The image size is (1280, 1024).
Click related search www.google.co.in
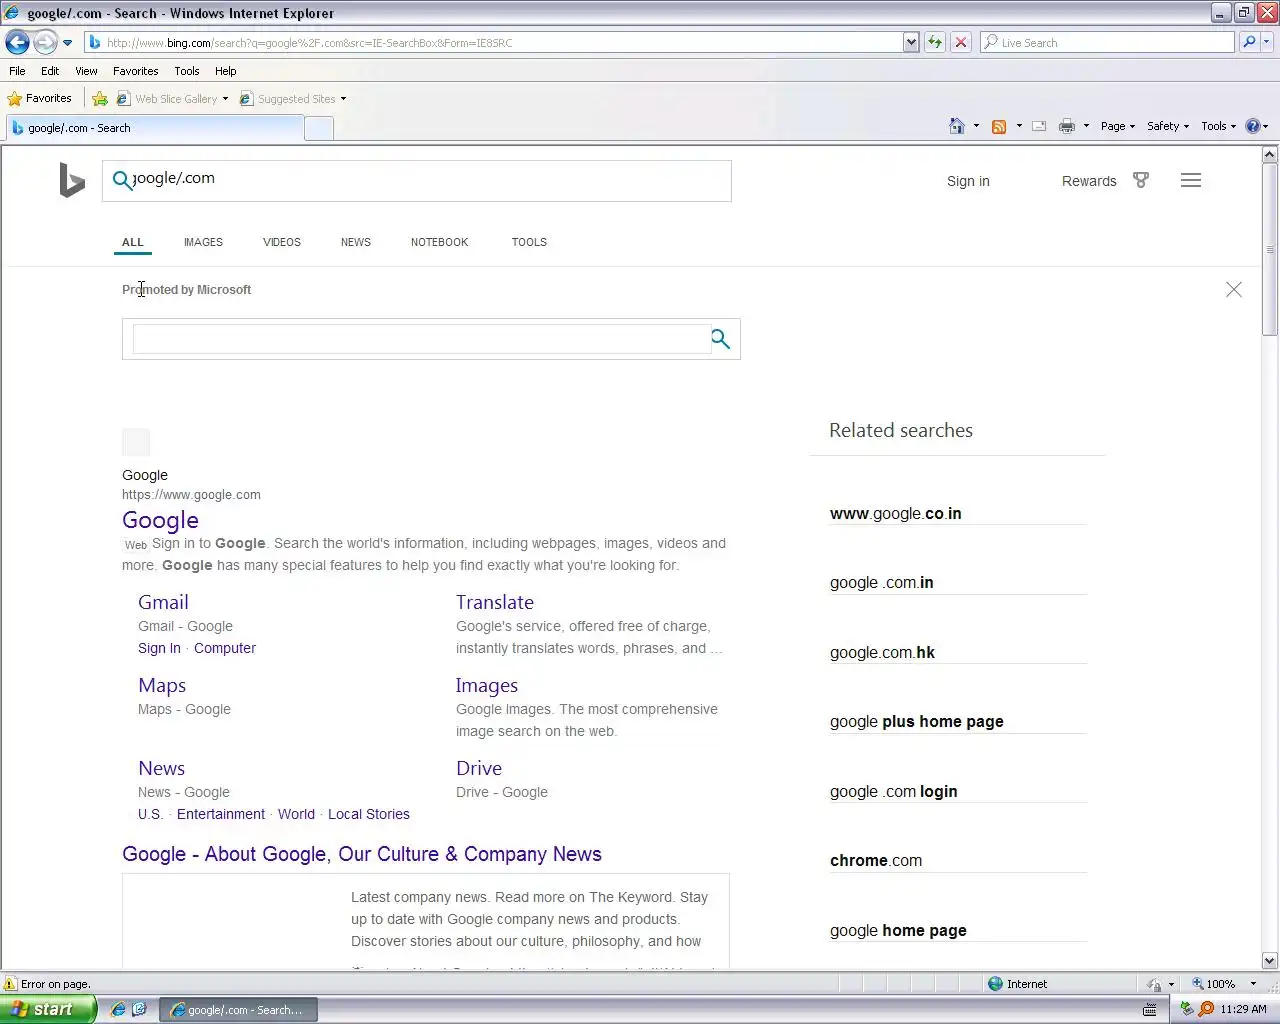point(896,513)
